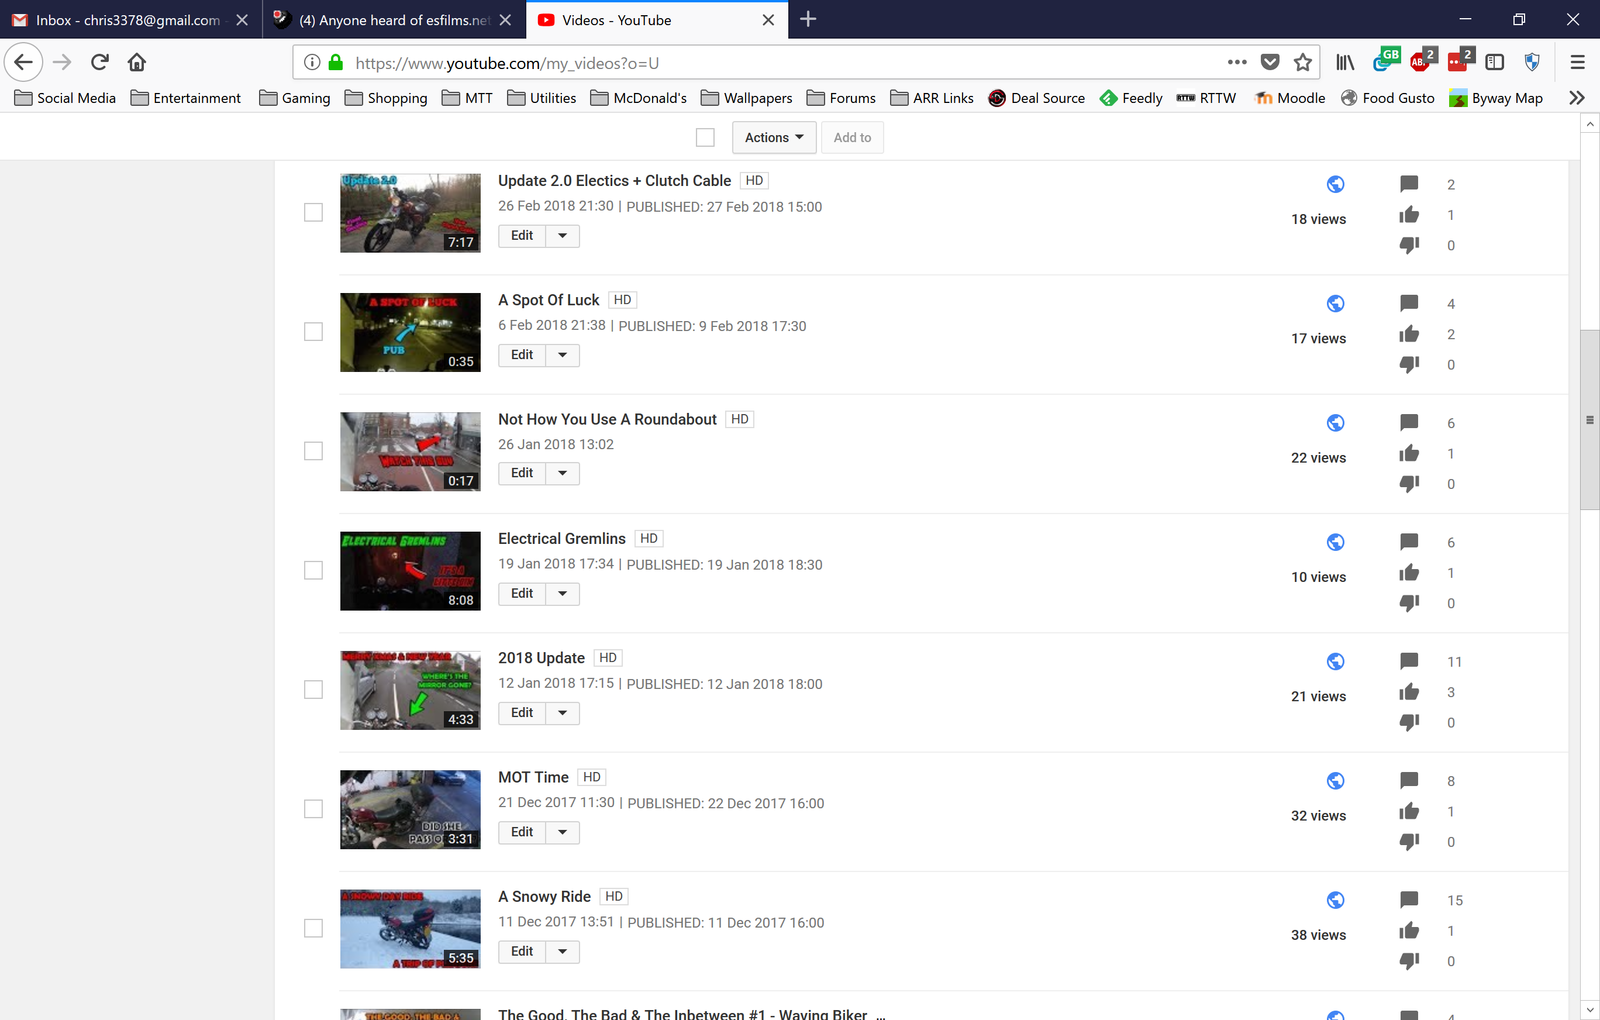Open the A Snowy Ride video thumbnail
The height and width of the screenshot is (1020, 1600).
[410, 929]
